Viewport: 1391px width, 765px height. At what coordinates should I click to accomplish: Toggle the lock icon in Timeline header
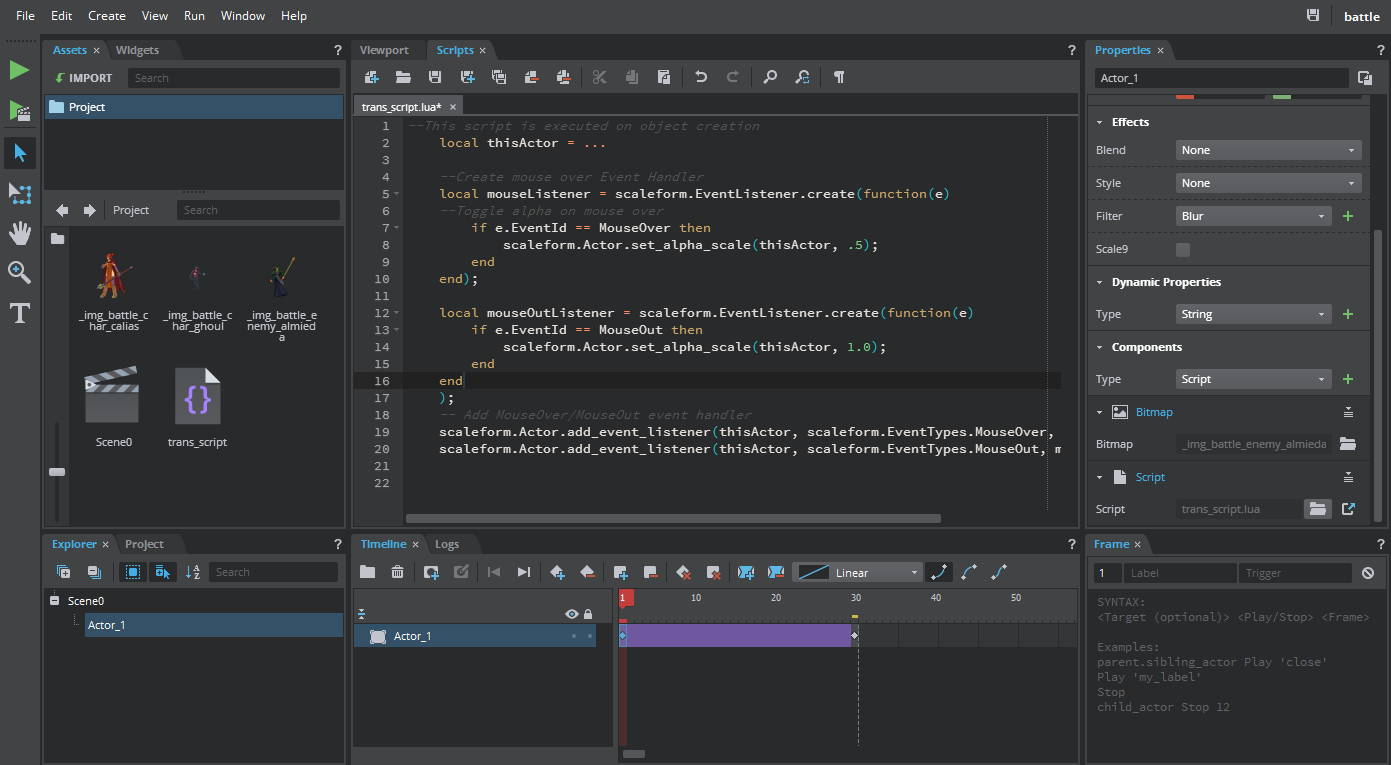click(x=588, y=614)
